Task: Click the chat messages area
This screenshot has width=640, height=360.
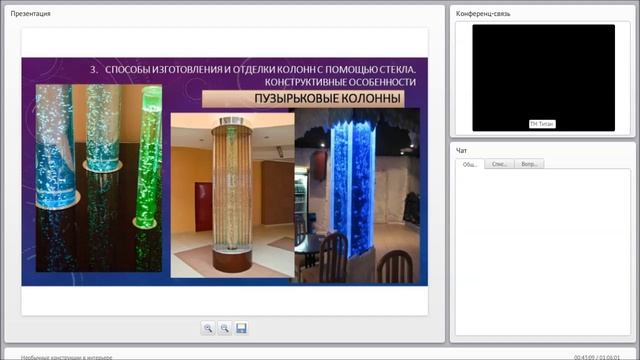Action: [543, 252]
